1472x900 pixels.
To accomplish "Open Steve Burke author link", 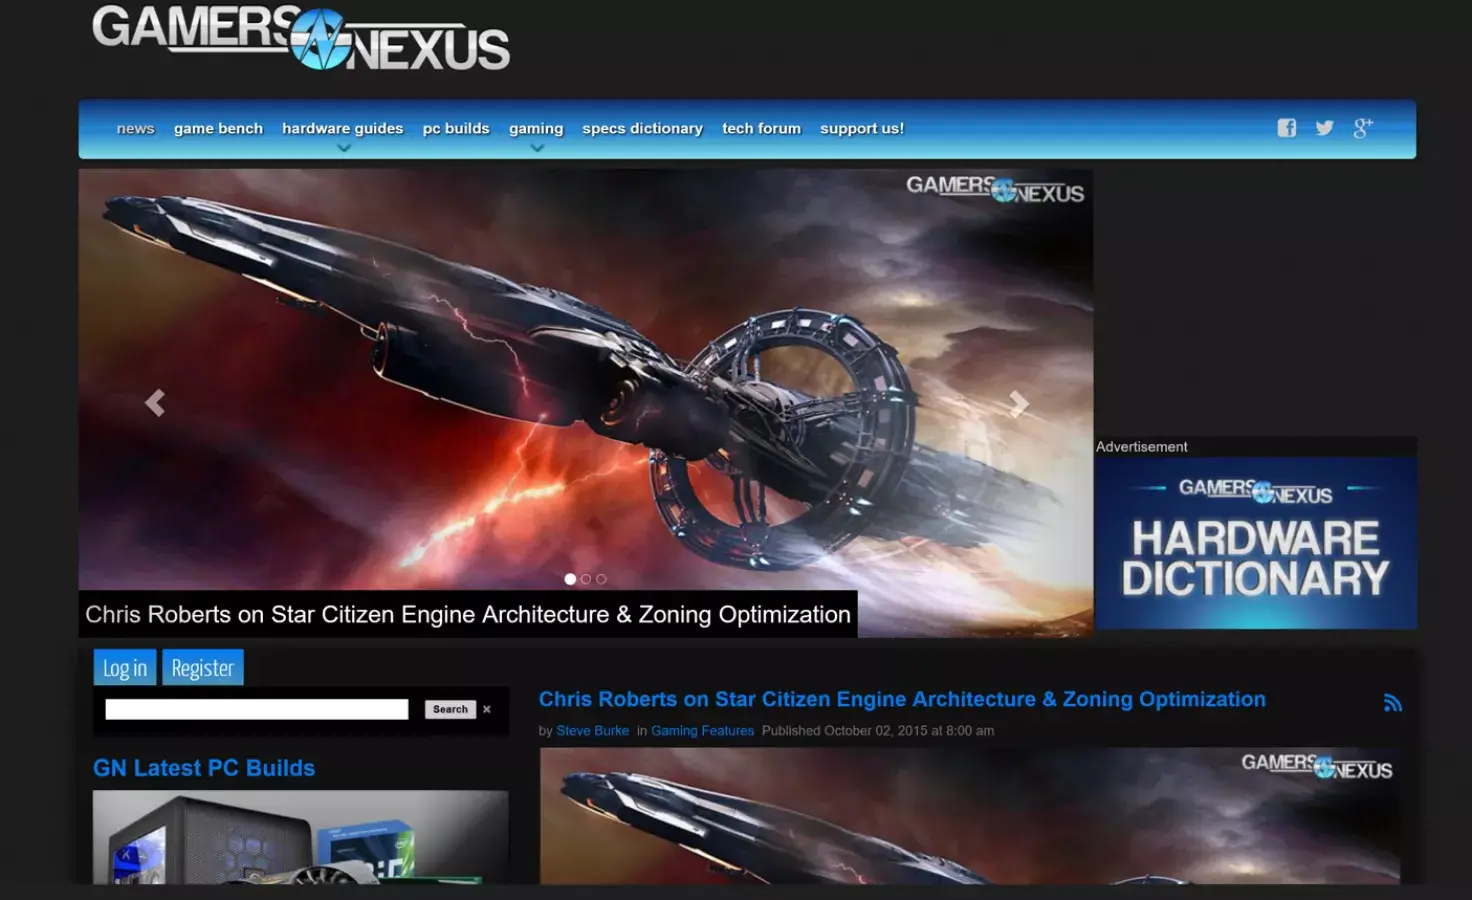I will pyautogui.click(x=592, y=731).
